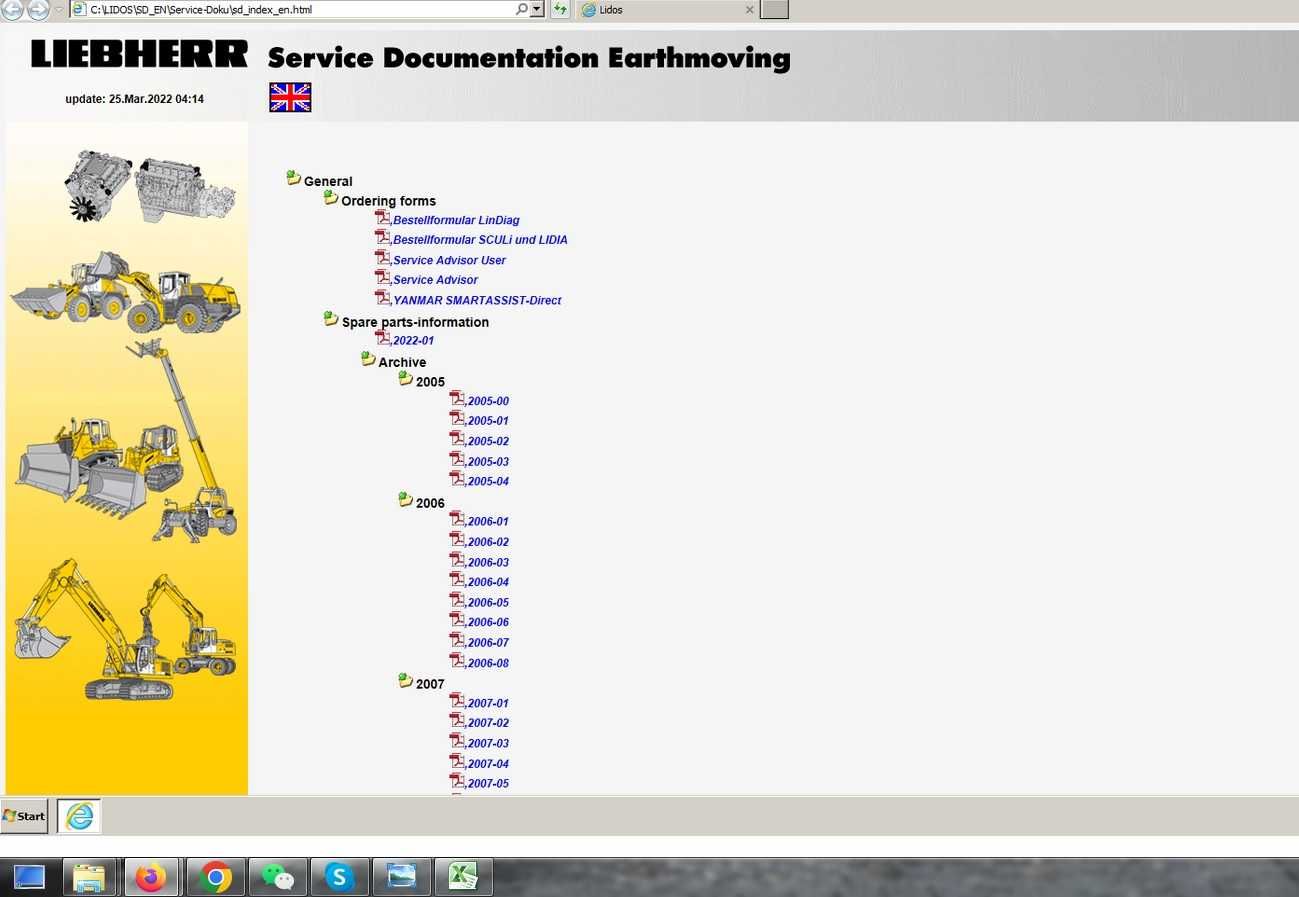Open a new browser tab
Image resolution: width=1299 pixels, height=897 pixels.
tap(774, 10)
